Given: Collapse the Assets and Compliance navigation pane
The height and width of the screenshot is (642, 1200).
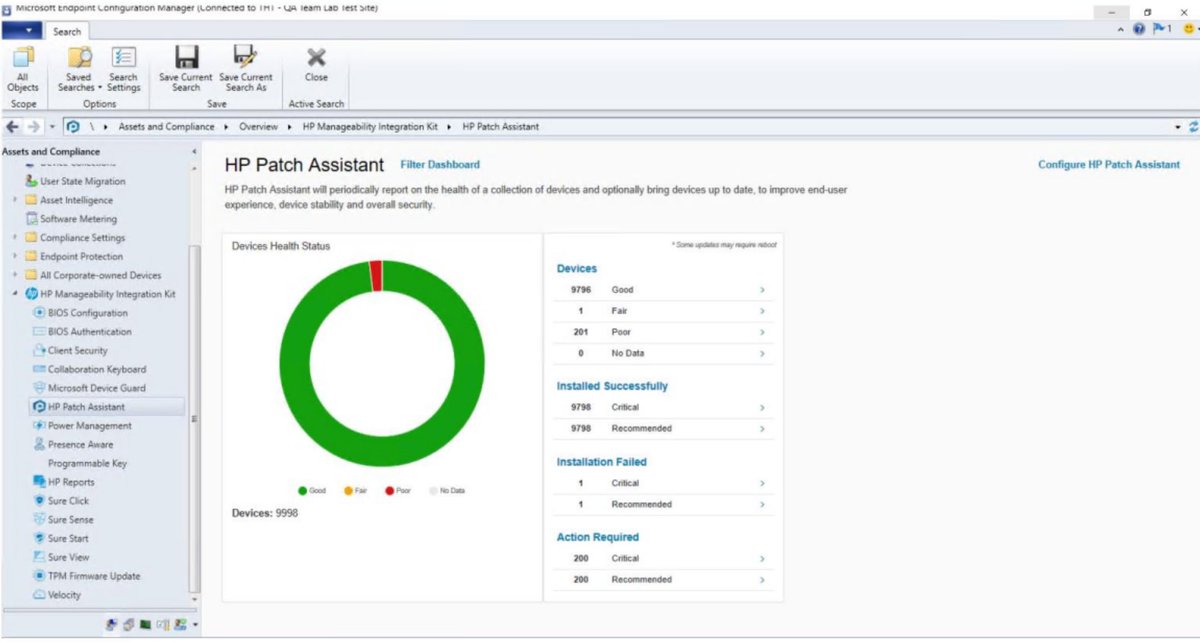Looking at the screenshot, I should (x=193, y=152).
